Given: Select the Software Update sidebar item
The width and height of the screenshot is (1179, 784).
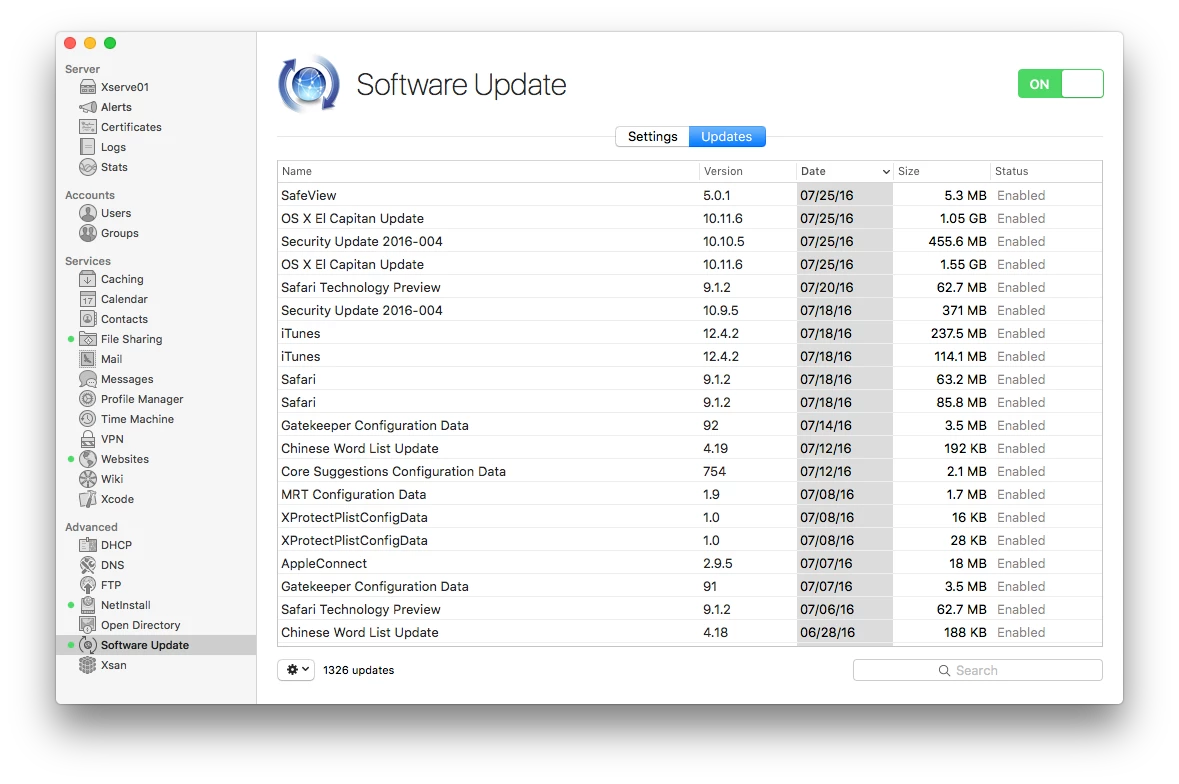Looking at the screenshot, I should [156, 645].
